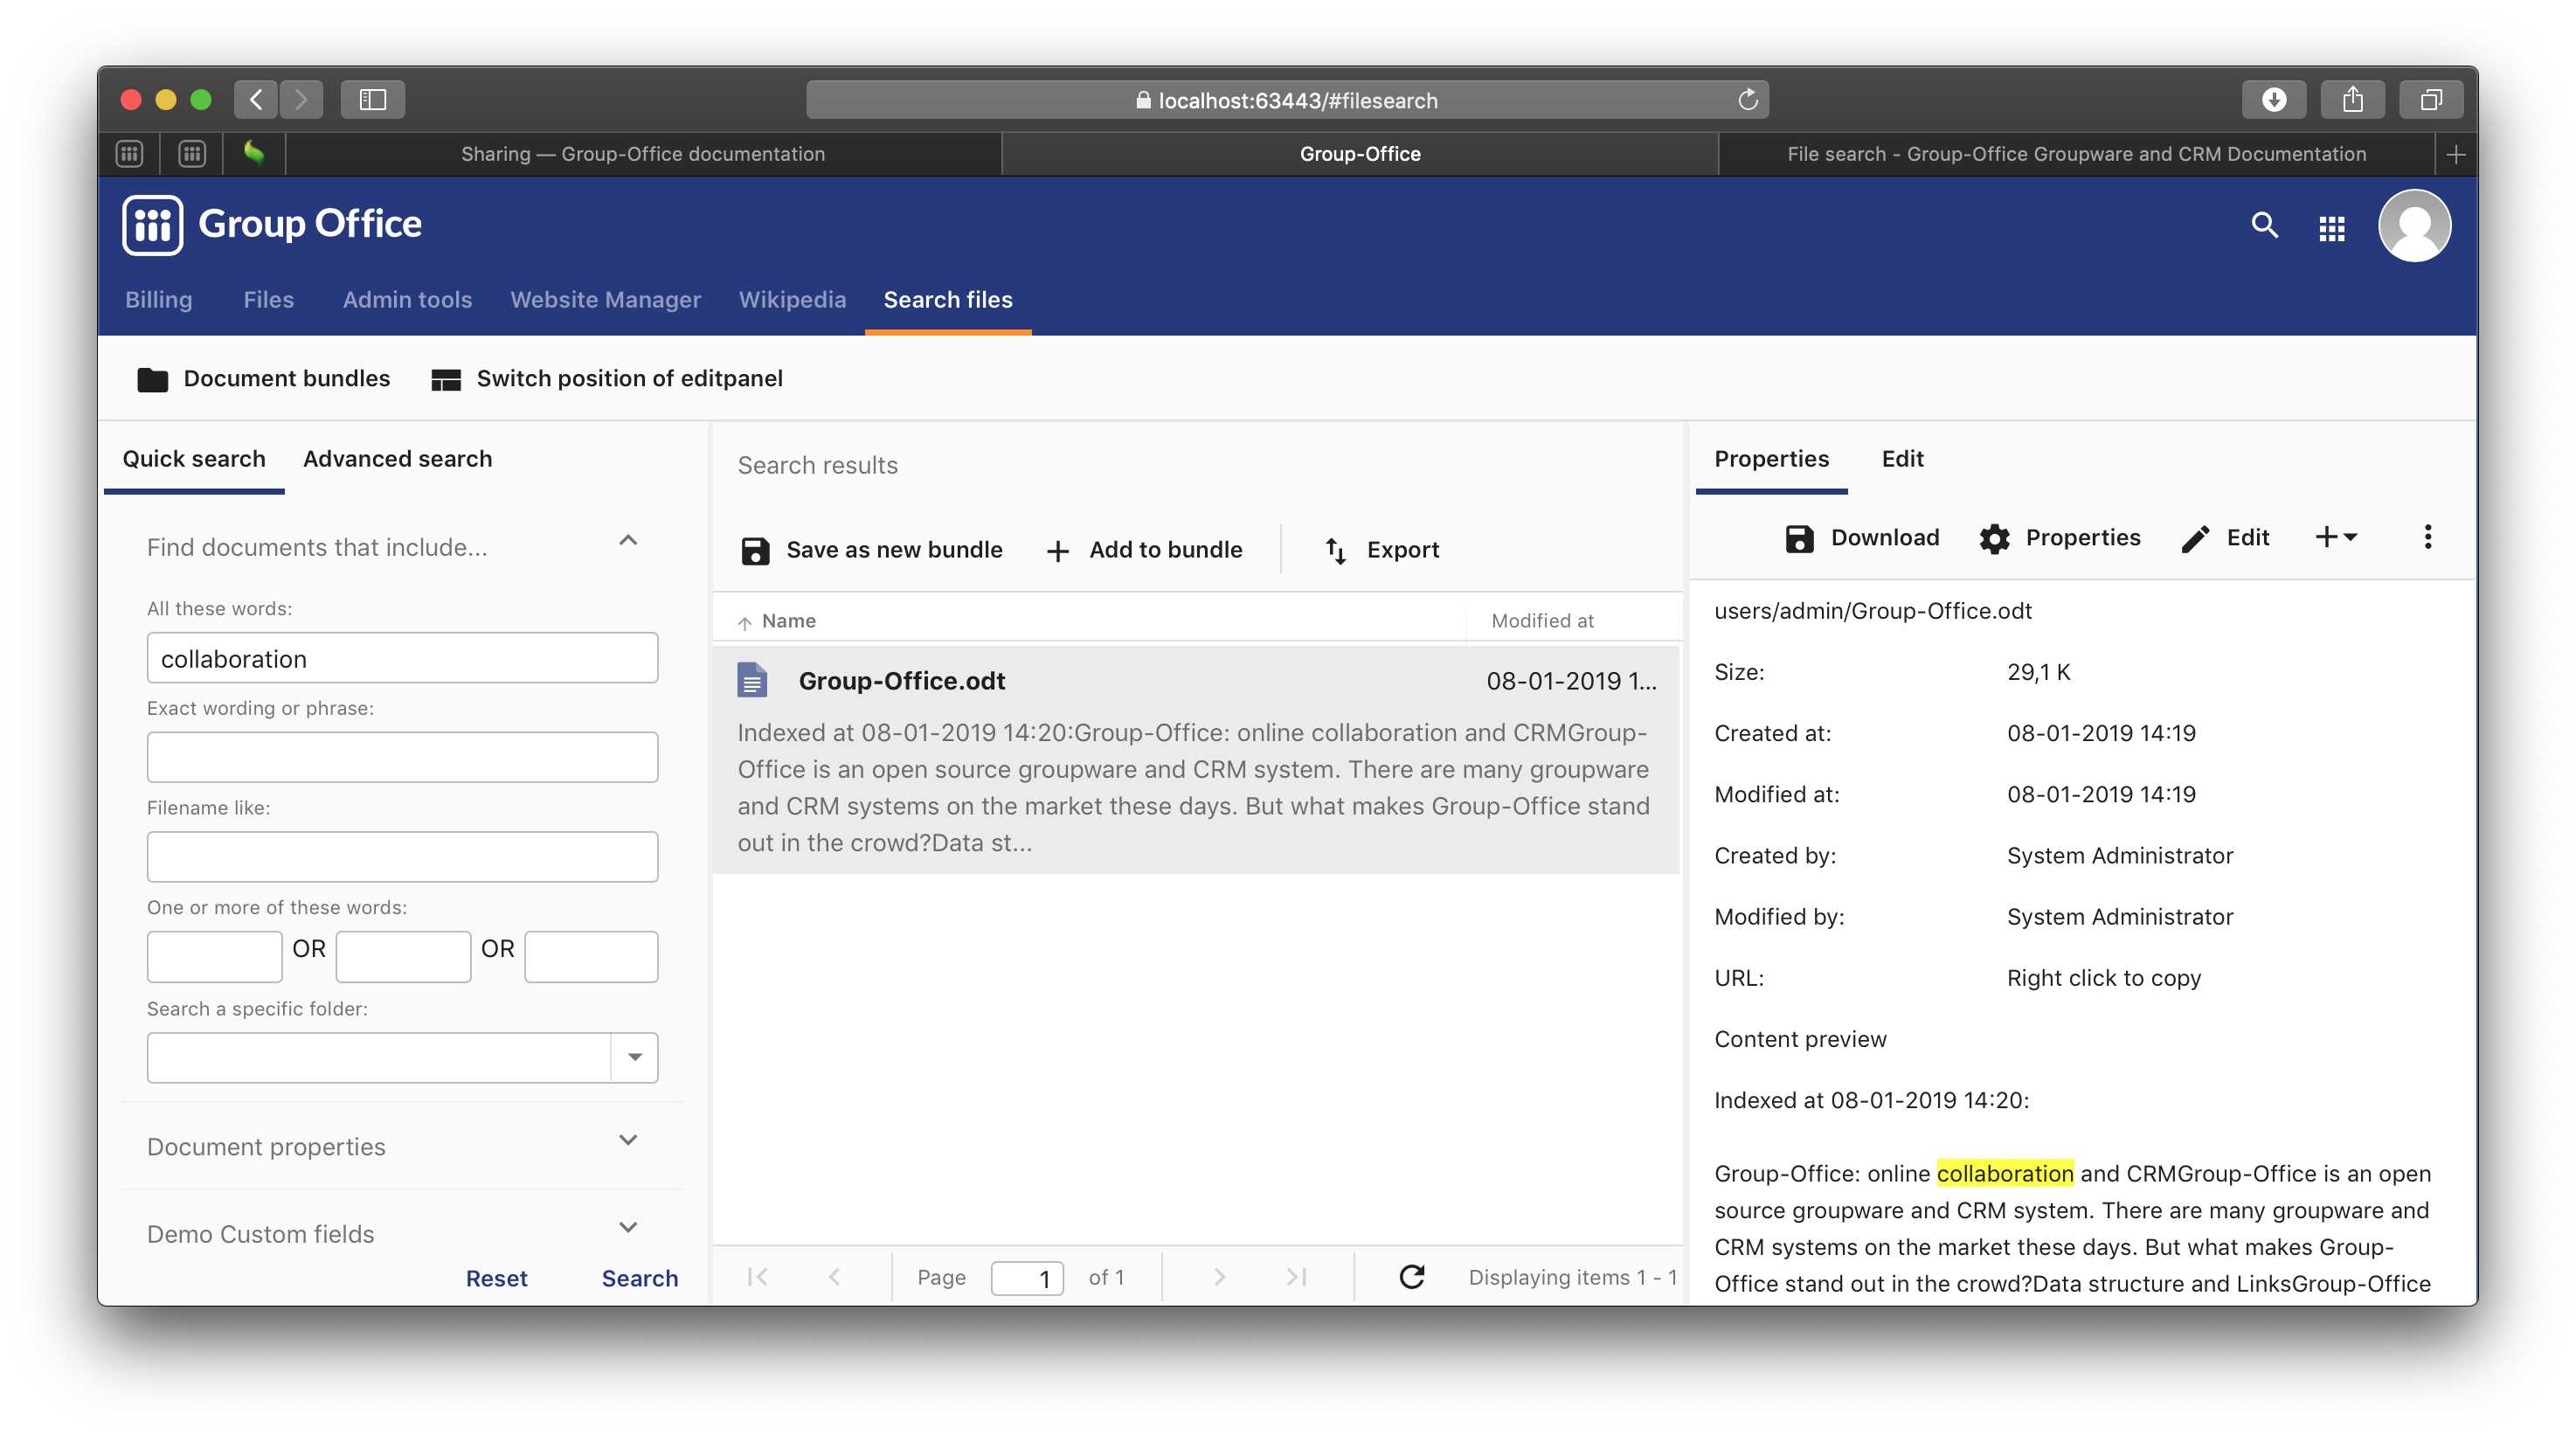Open the three-dot more options menu
The image size is (2576, 1435).
click(2427, 537)
